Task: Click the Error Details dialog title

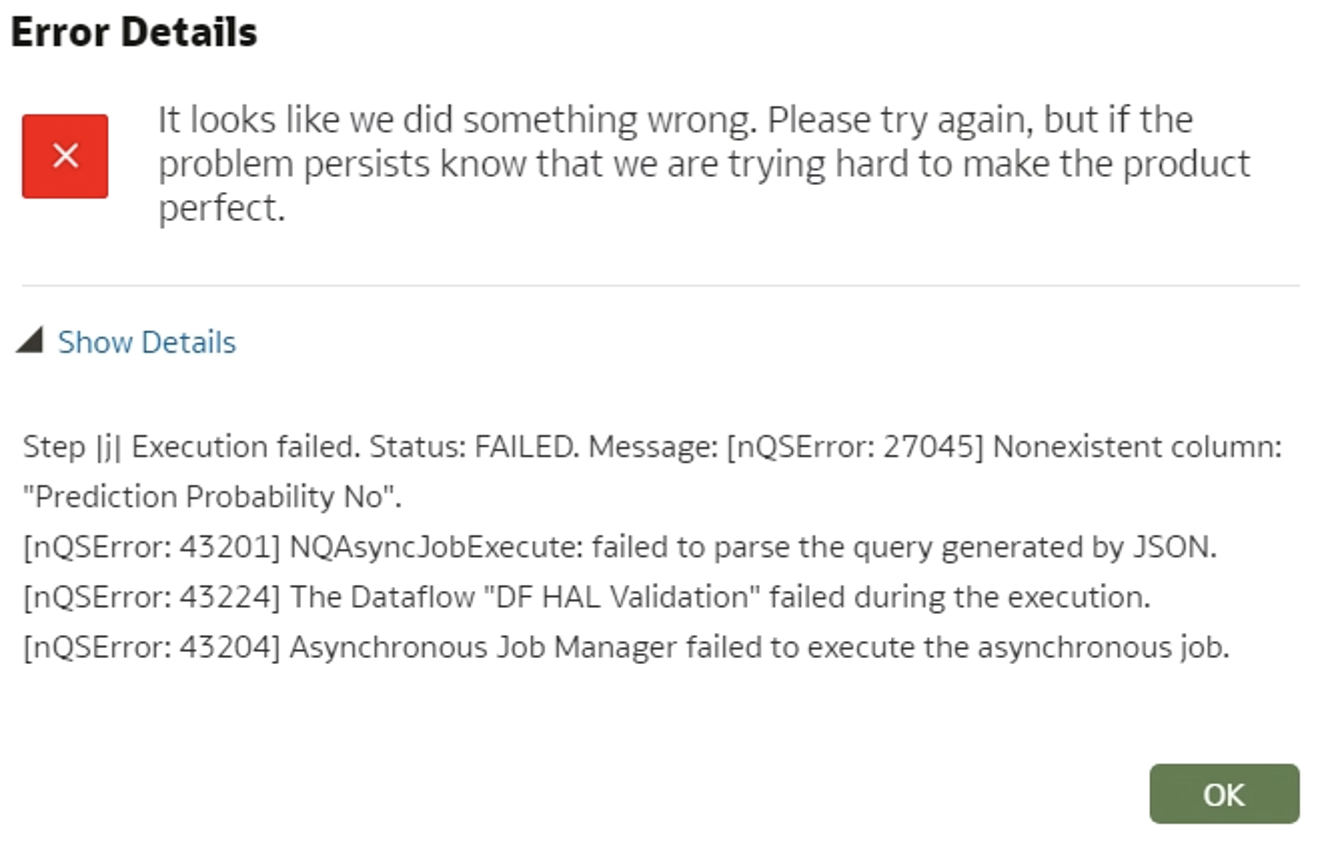Action: tap(134, 32)
